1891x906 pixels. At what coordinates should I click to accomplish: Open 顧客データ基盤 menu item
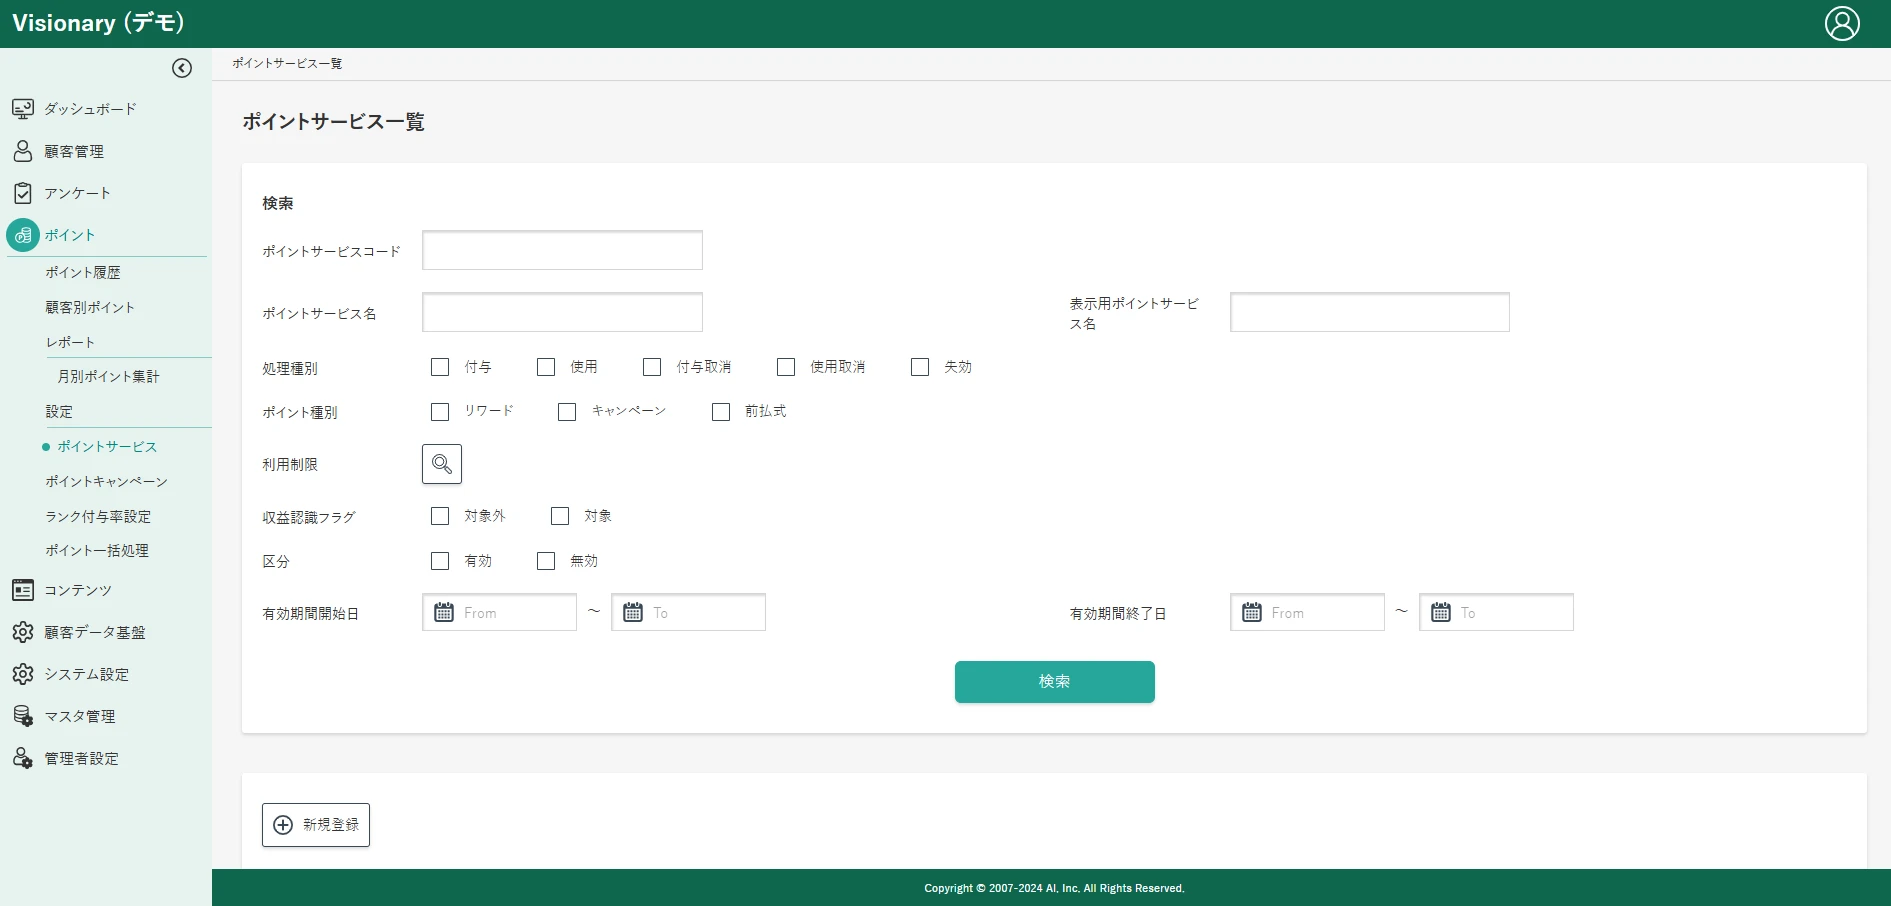click(95, 632)
